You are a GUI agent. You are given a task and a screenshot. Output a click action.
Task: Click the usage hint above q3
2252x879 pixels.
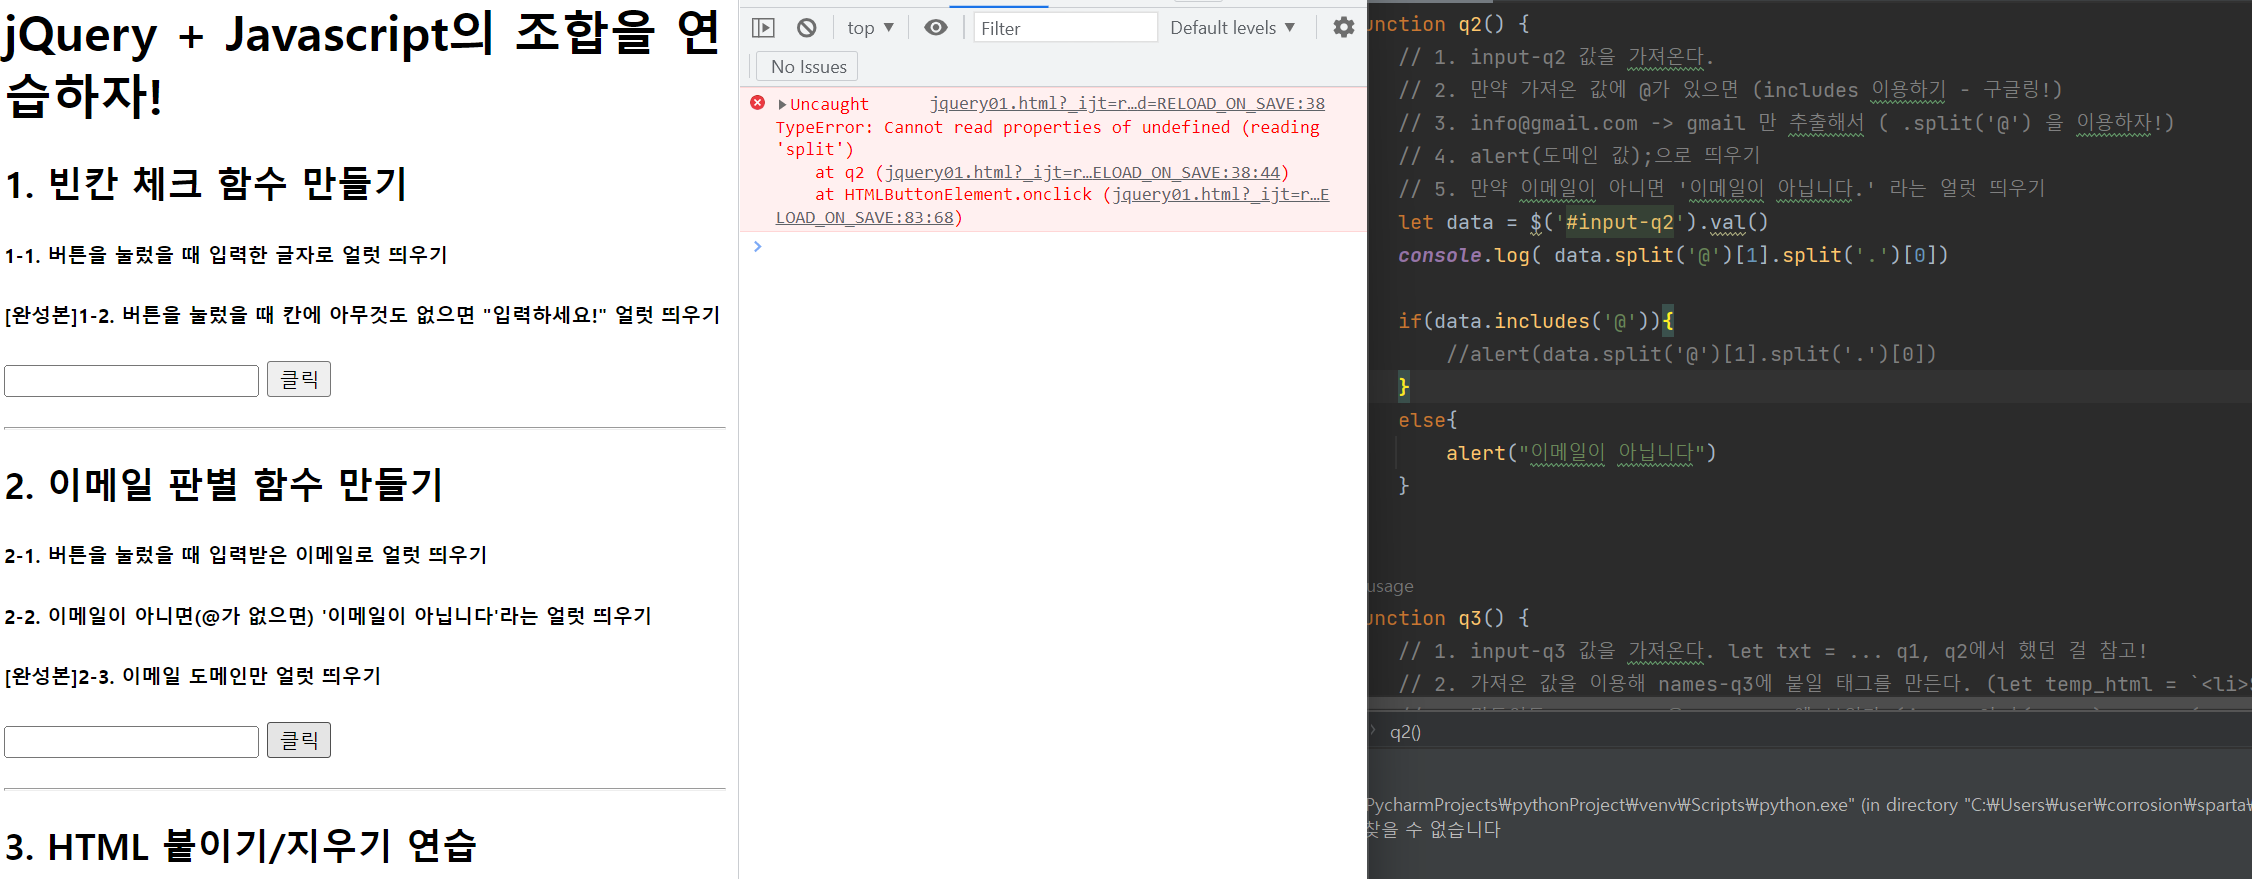point(1390,586)
